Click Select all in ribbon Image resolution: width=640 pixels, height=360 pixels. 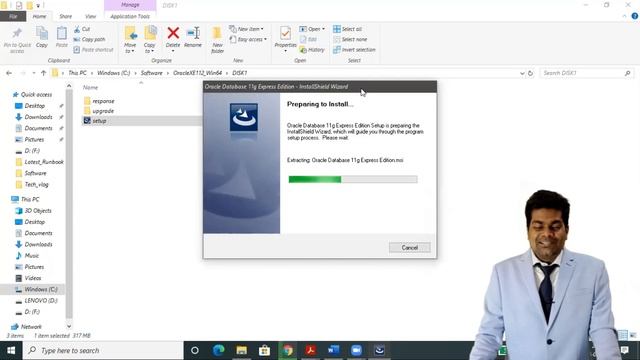347,29
